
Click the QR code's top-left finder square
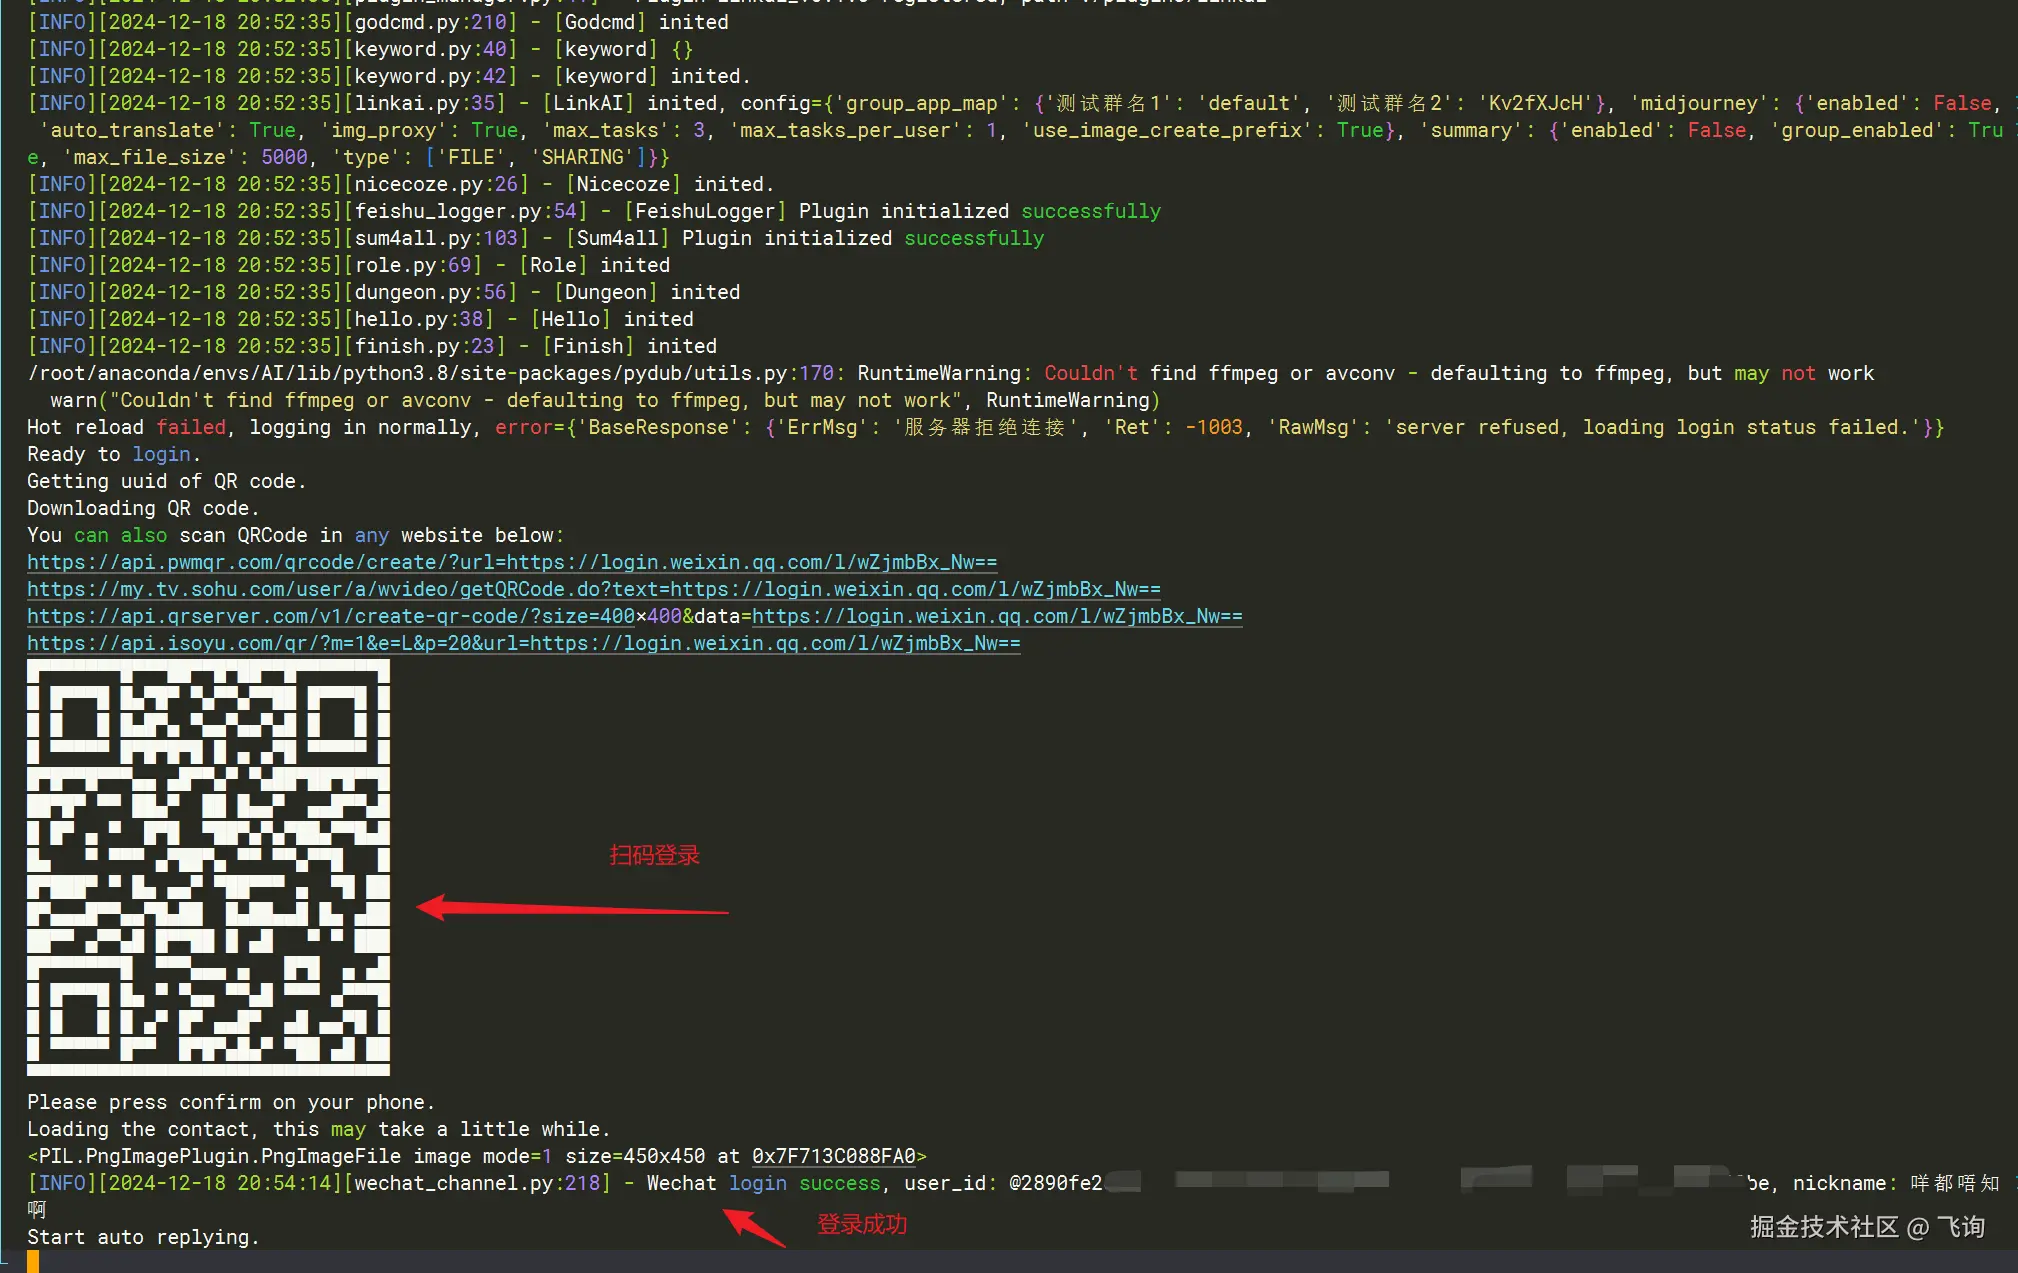78,718
